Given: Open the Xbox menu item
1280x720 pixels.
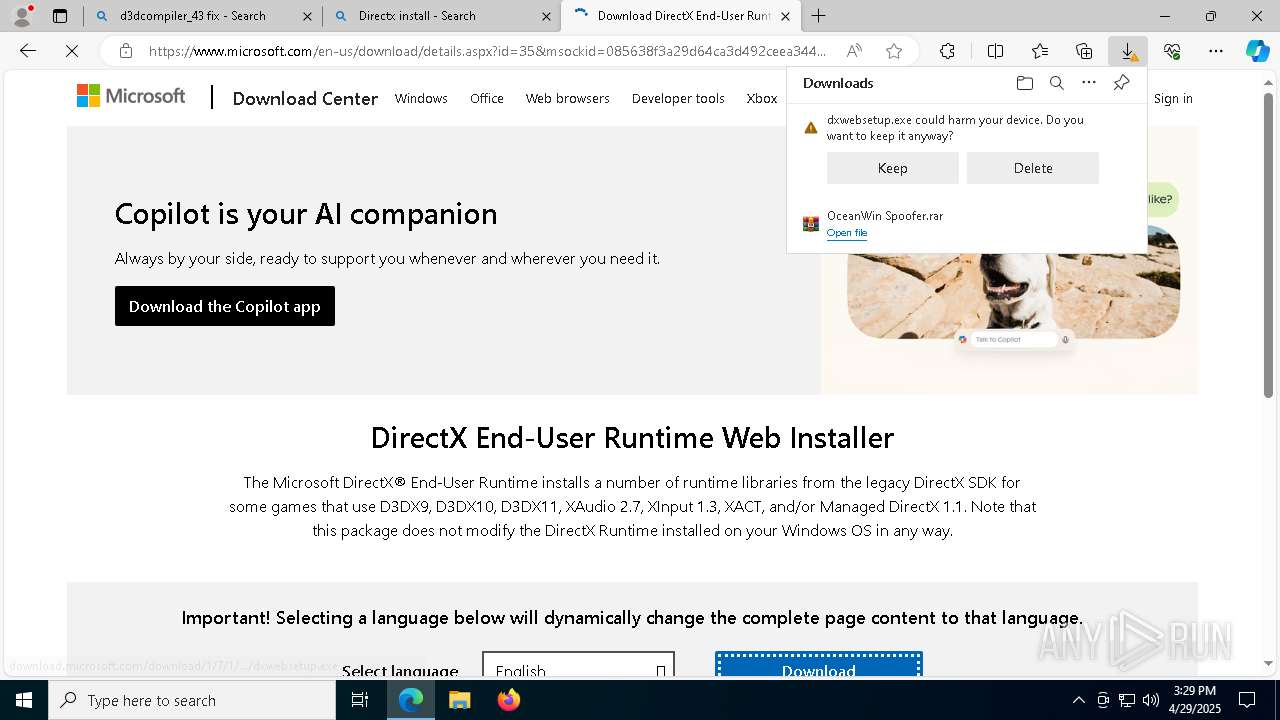Looking at the screenshot, I should [762, 98].
